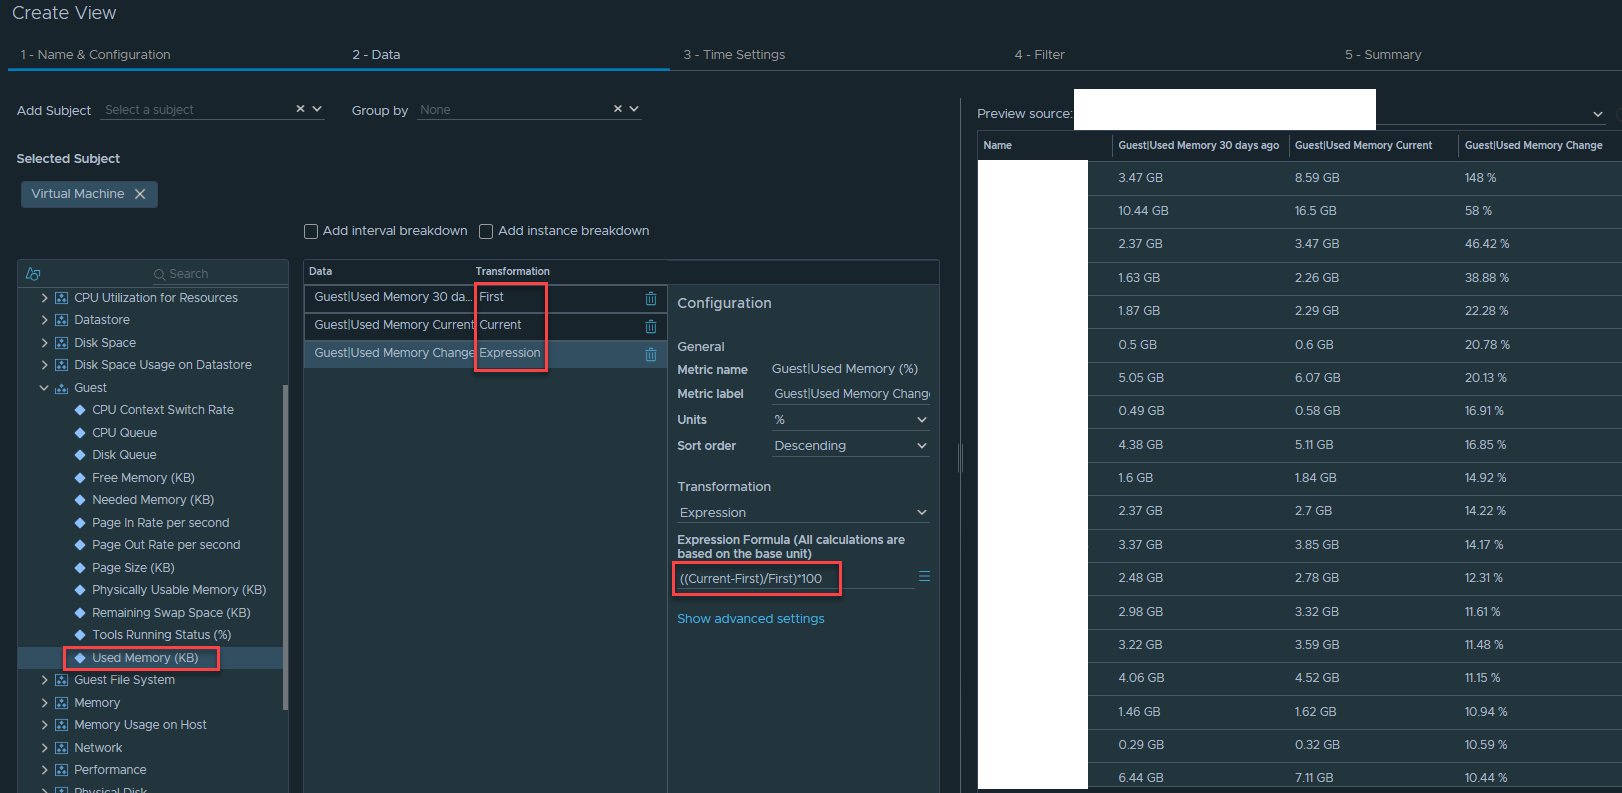
Task: Select the CPU Queue metric
Action: click(124, 433)
